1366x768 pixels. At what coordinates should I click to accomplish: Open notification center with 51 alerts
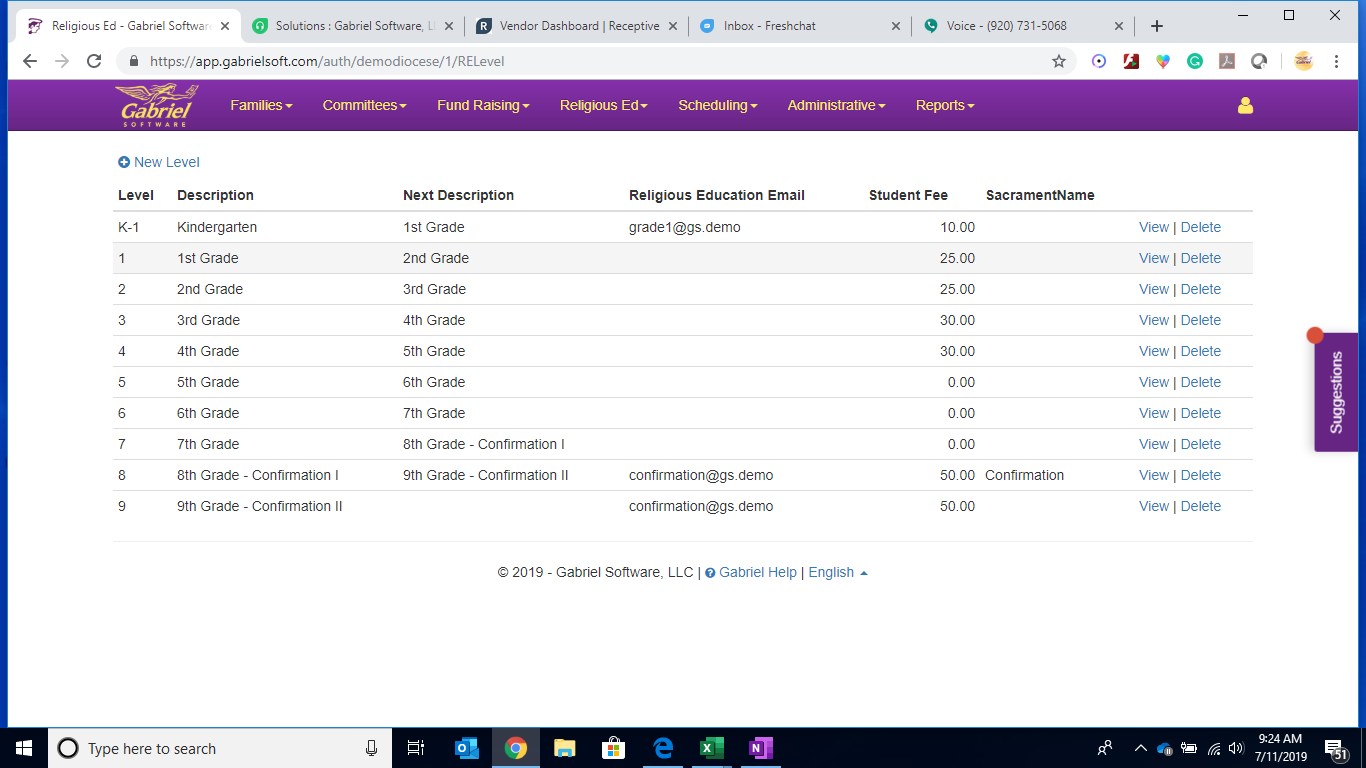[x=1335, y=749]
